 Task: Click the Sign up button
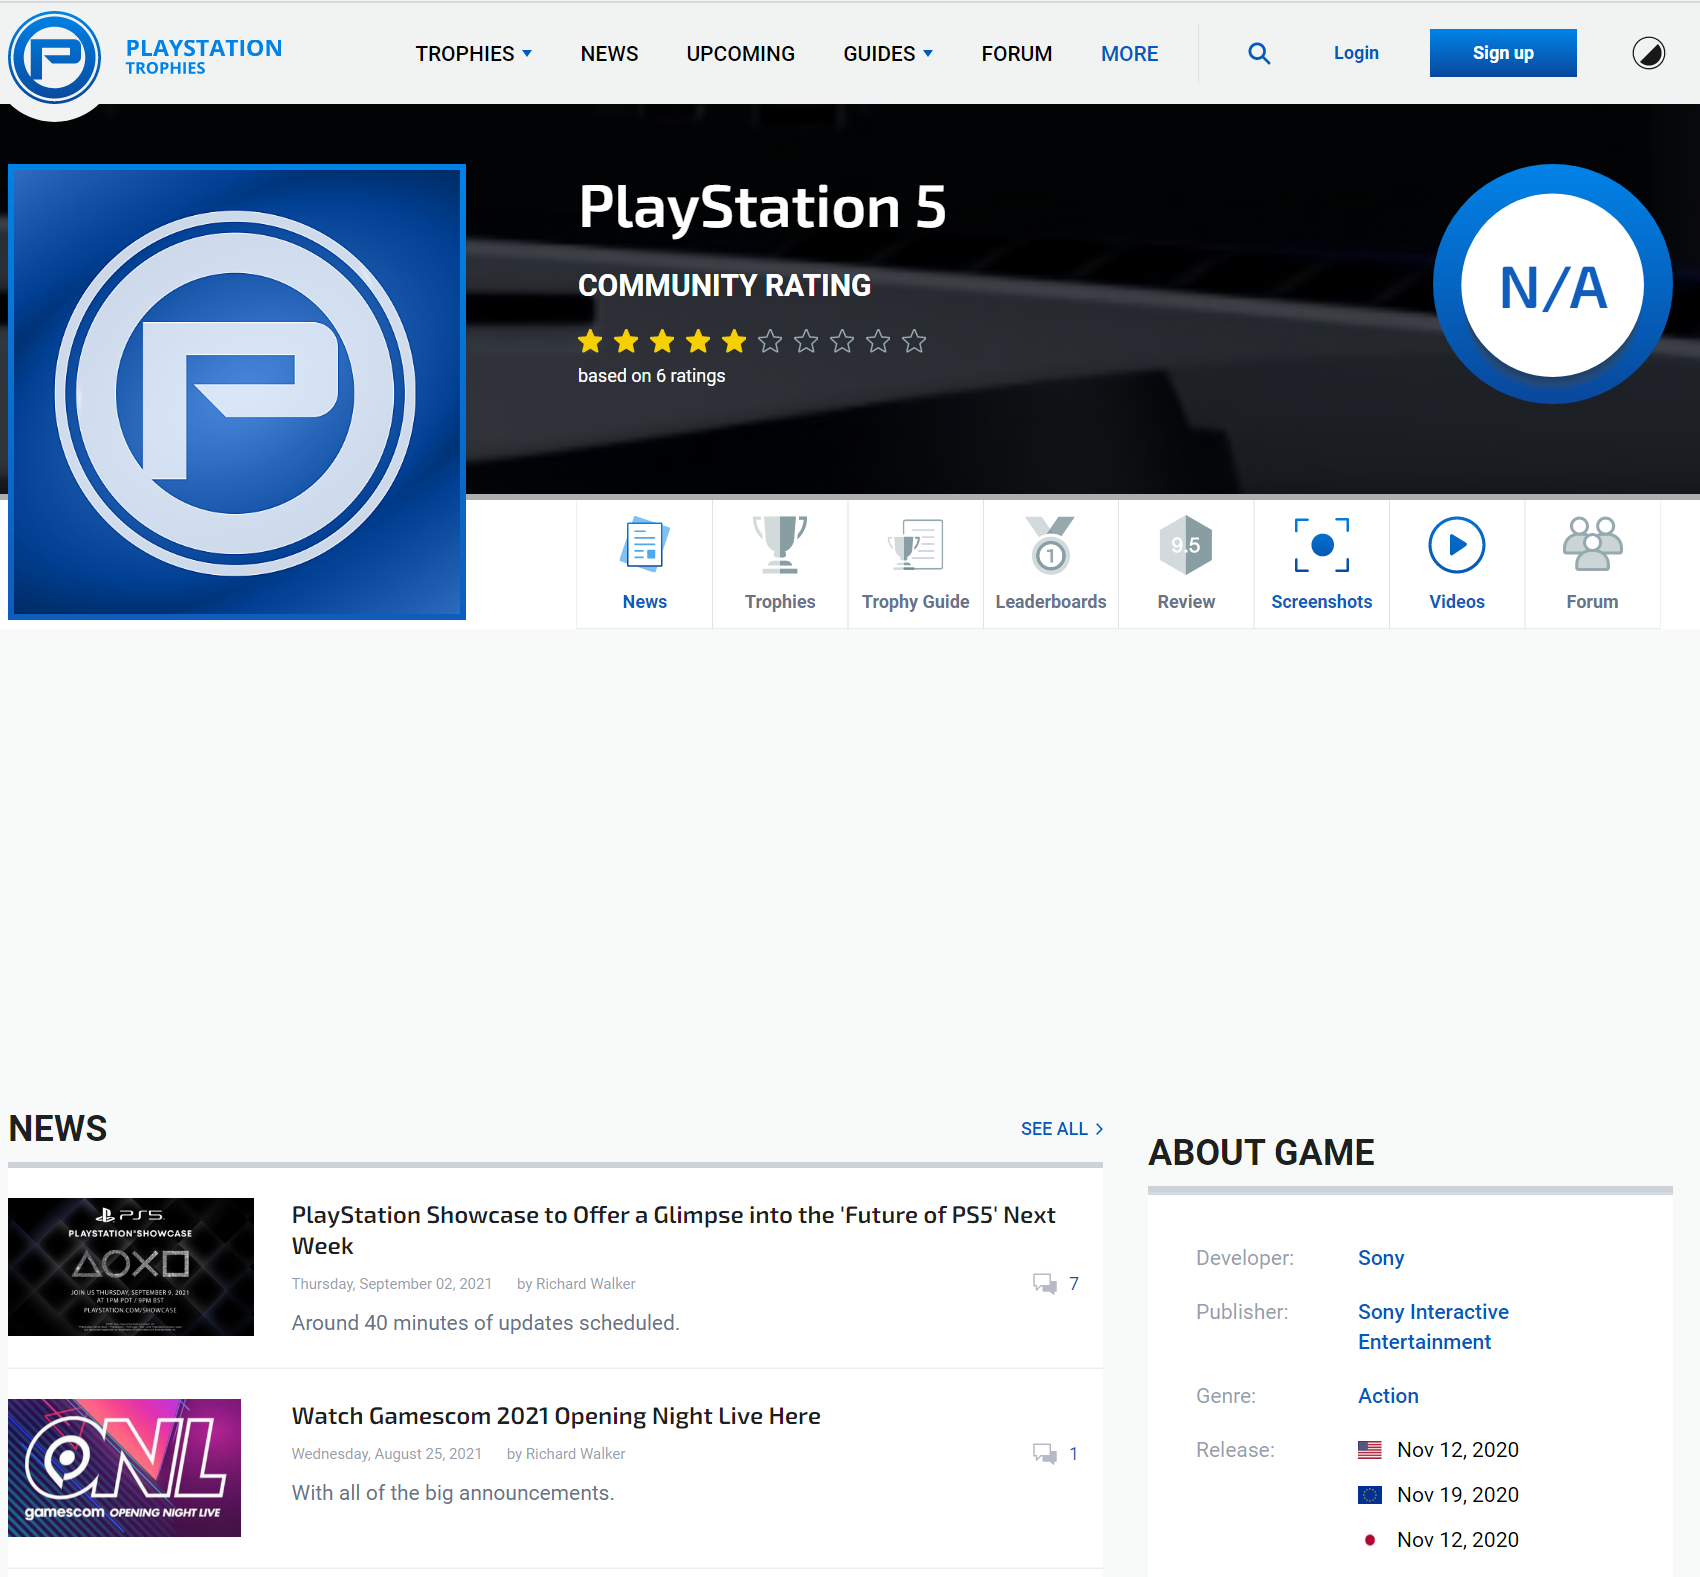tap(1503, 53)
